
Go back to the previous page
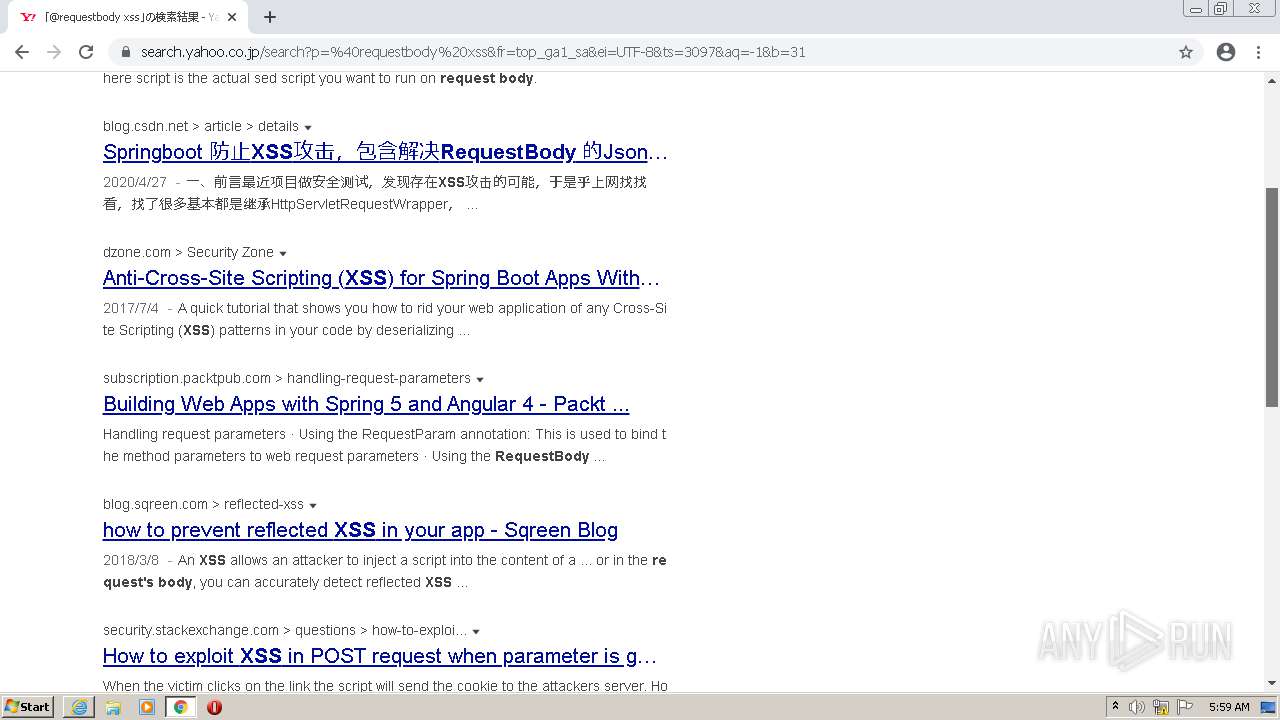22,52
